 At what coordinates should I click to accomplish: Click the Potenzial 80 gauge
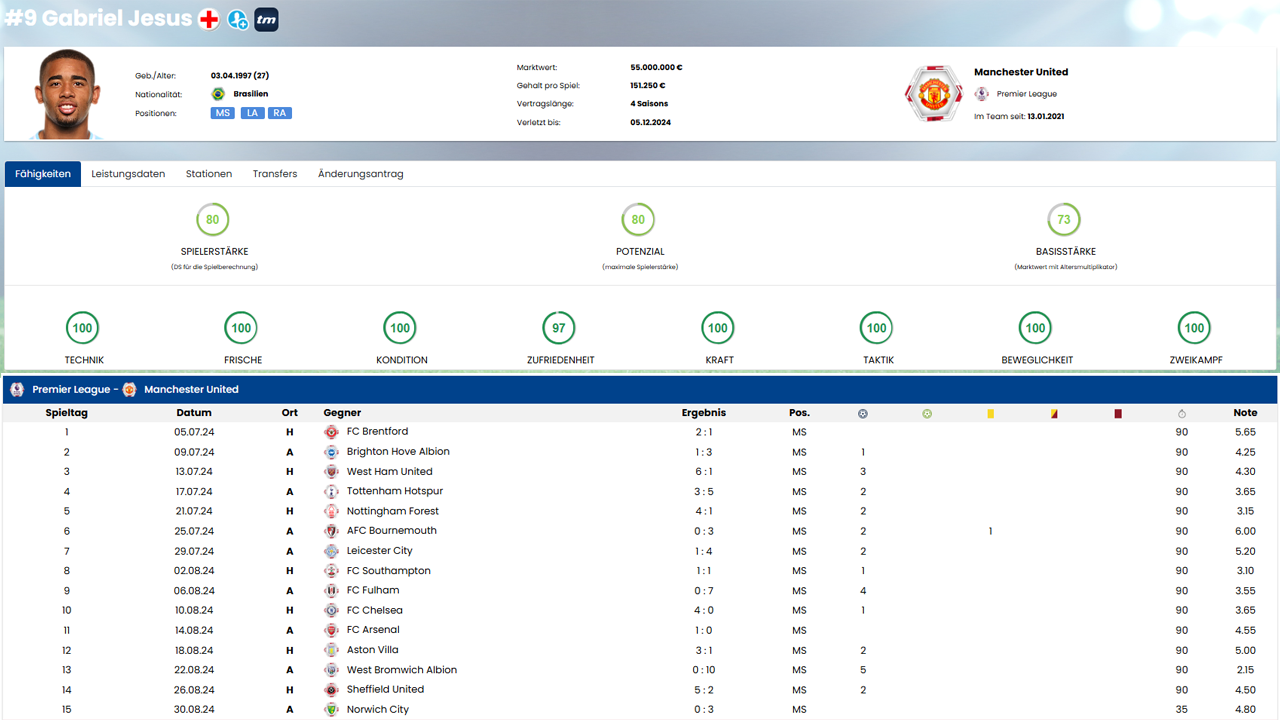tap(638, 219)
